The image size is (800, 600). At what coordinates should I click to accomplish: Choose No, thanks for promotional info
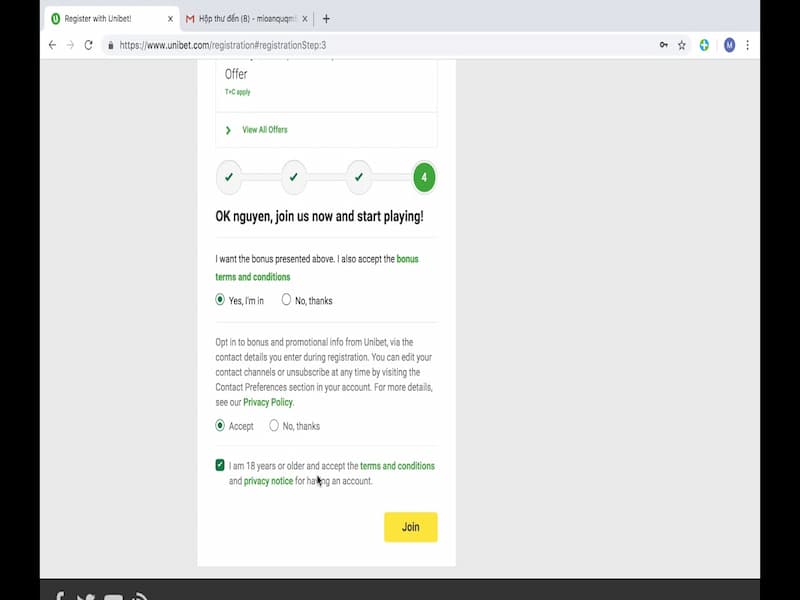click(274, 425)
